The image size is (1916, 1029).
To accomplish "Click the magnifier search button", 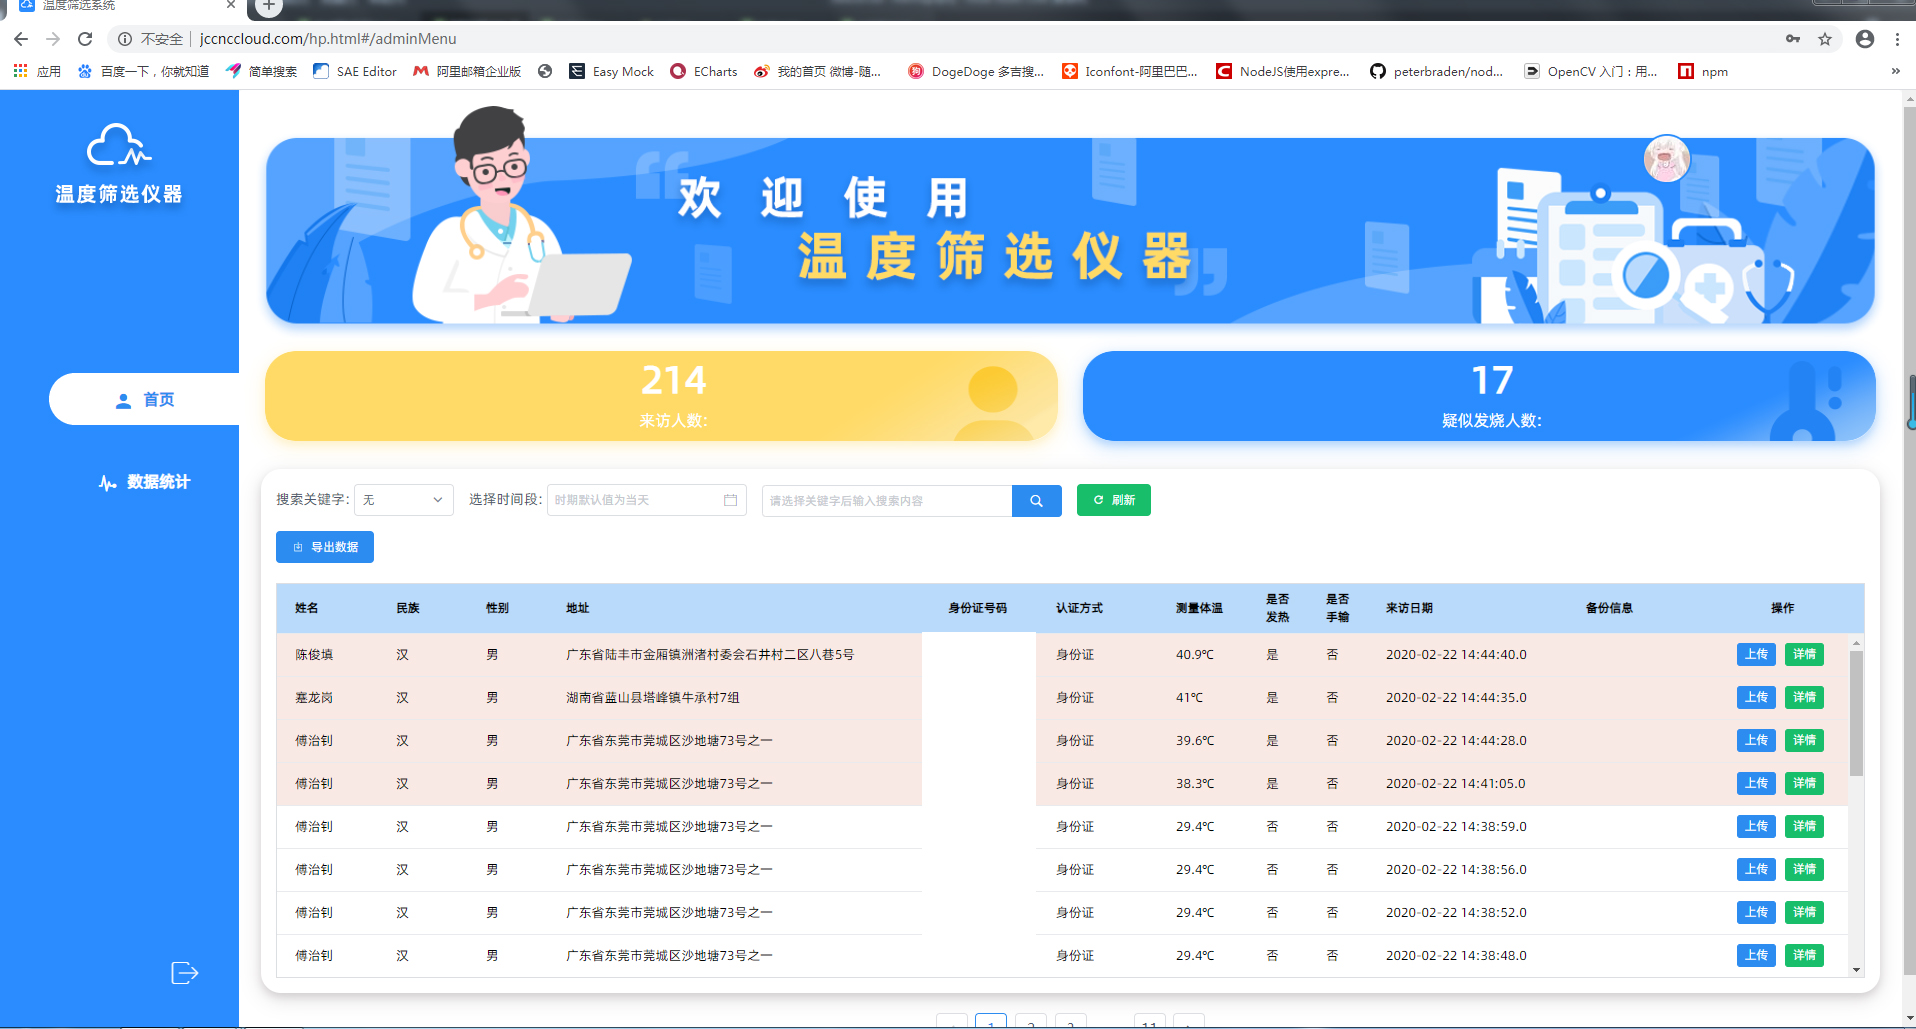I will pyautogui.click(x=1036, y=501).
